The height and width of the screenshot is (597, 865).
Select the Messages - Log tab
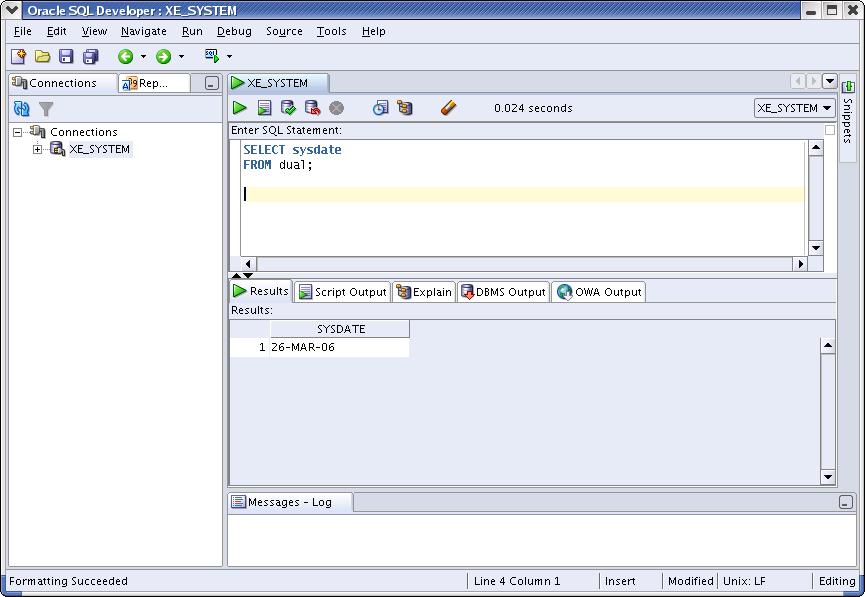[290, 502]
